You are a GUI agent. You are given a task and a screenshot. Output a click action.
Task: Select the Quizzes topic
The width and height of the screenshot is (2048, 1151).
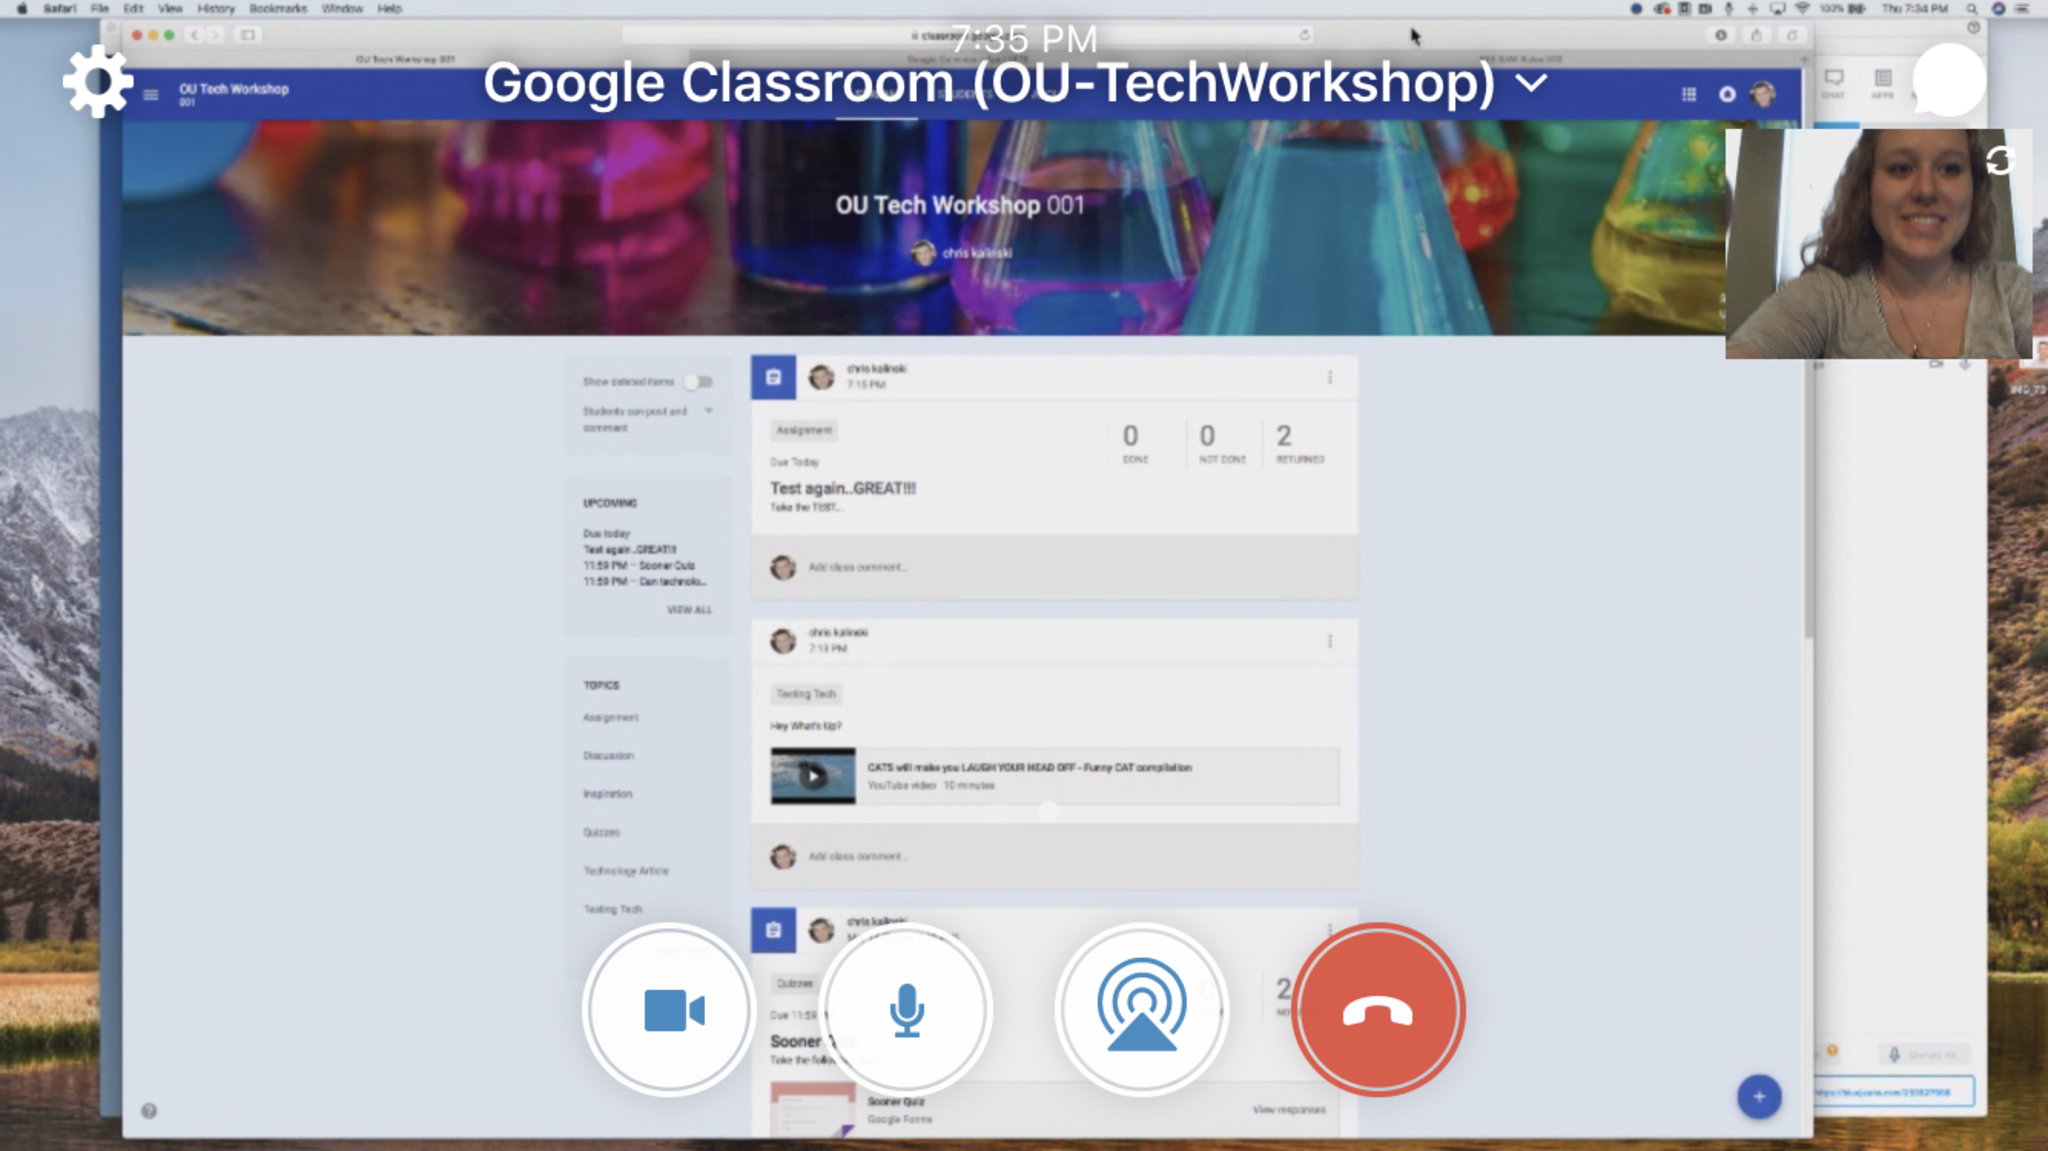point(602,832)
